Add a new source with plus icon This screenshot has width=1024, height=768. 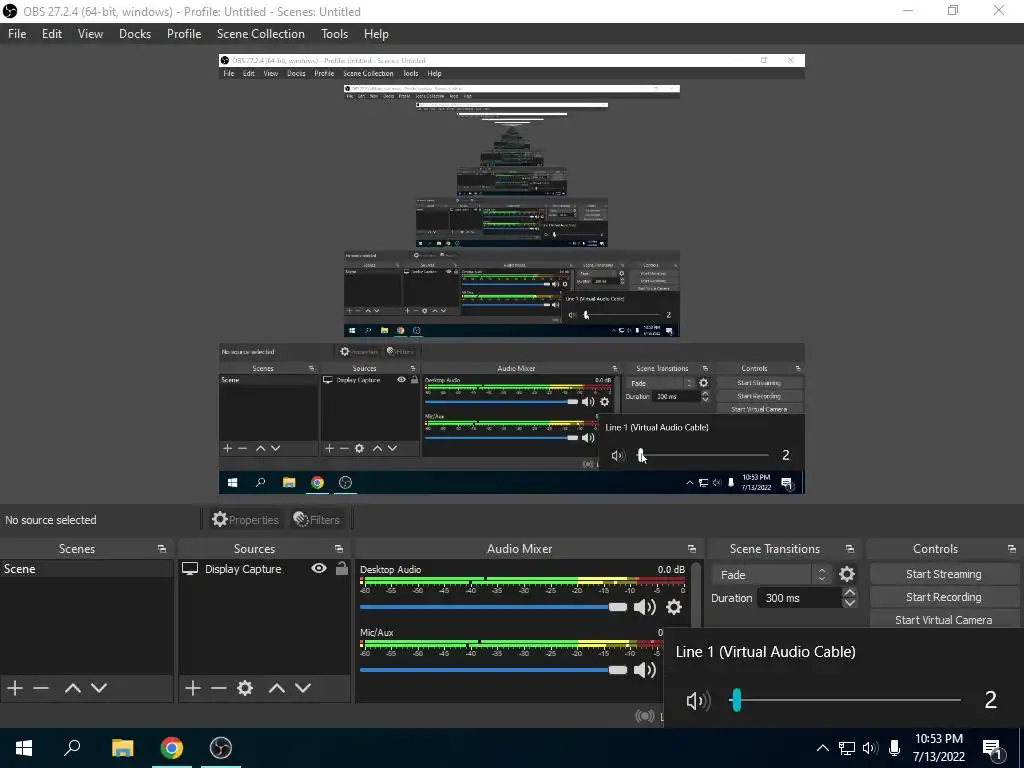192,688
